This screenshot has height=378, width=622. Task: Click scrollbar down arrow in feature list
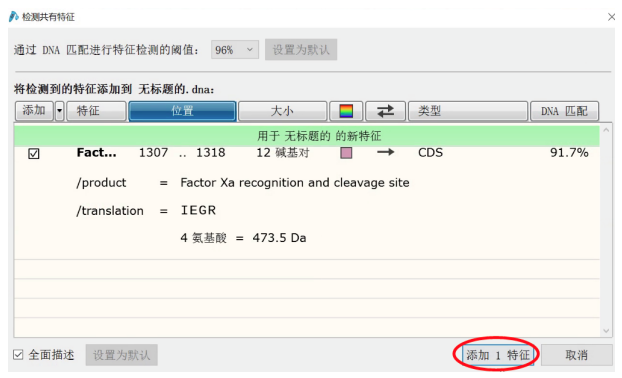coord(606,331)
